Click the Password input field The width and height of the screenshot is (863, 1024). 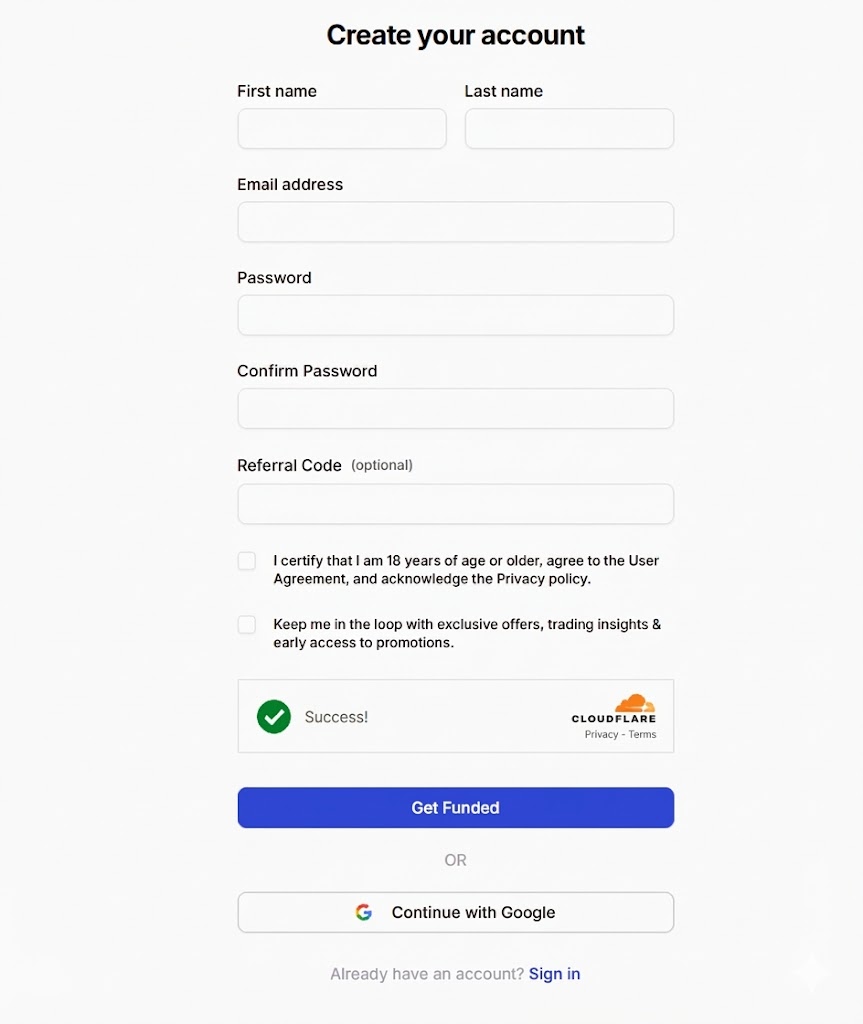point(455,314)
